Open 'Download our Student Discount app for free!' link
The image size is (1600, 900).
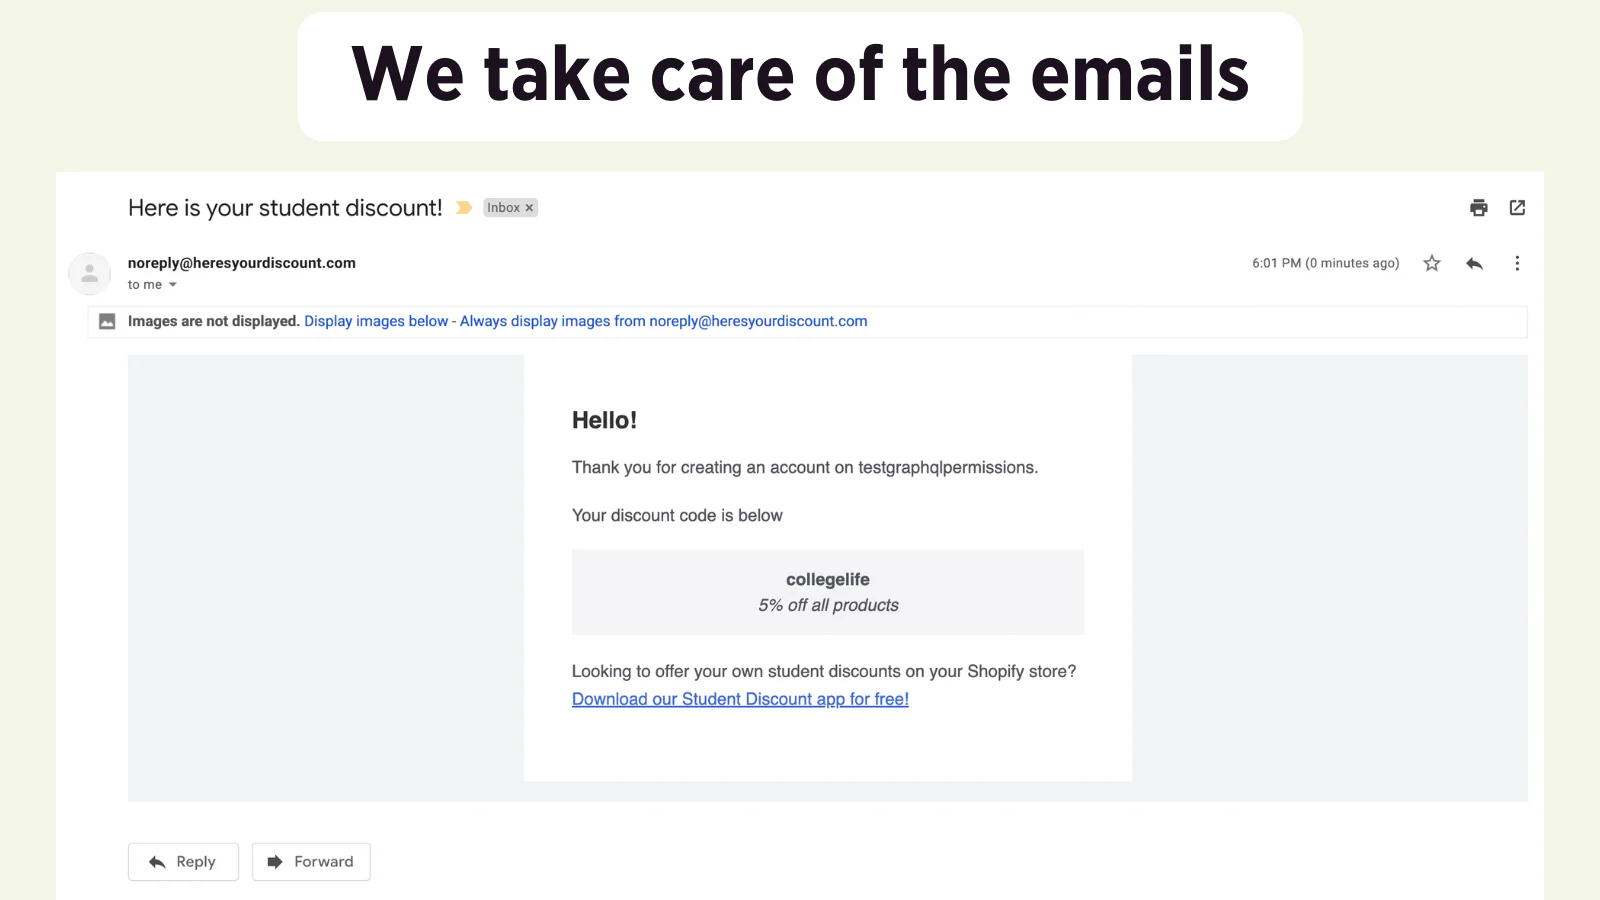(740, 699)
